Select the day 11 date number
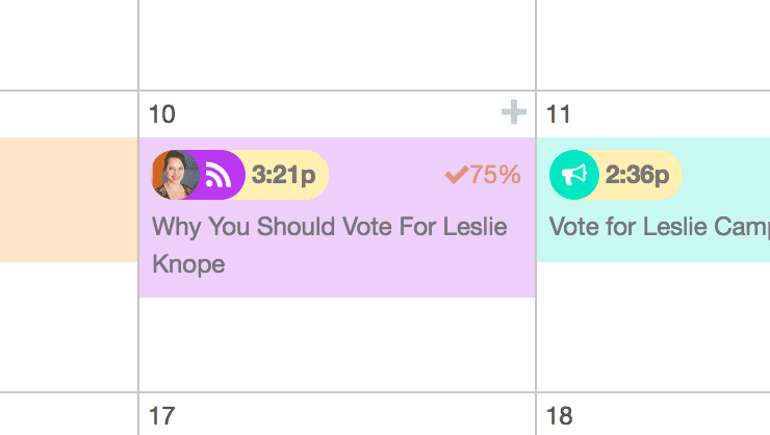 [x=558, y=114]
